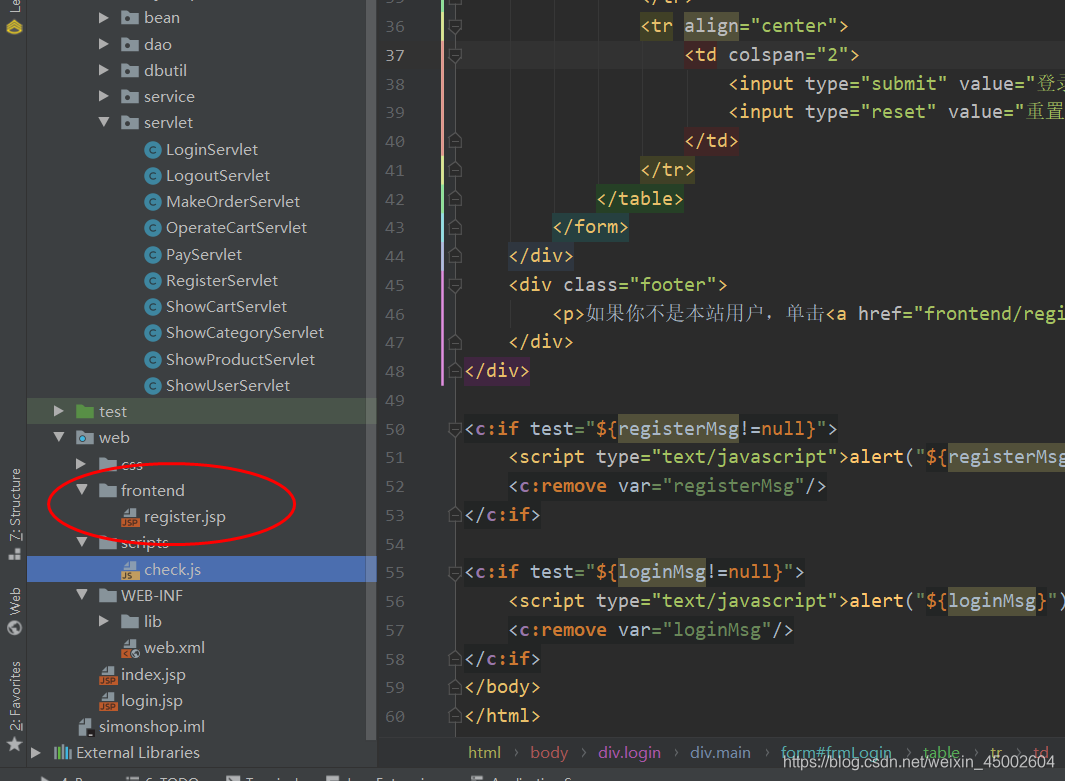This screenshot has width=1065, height=781.
Task: Toggle fold marker at line 53
Action: (x=455, y=515)
